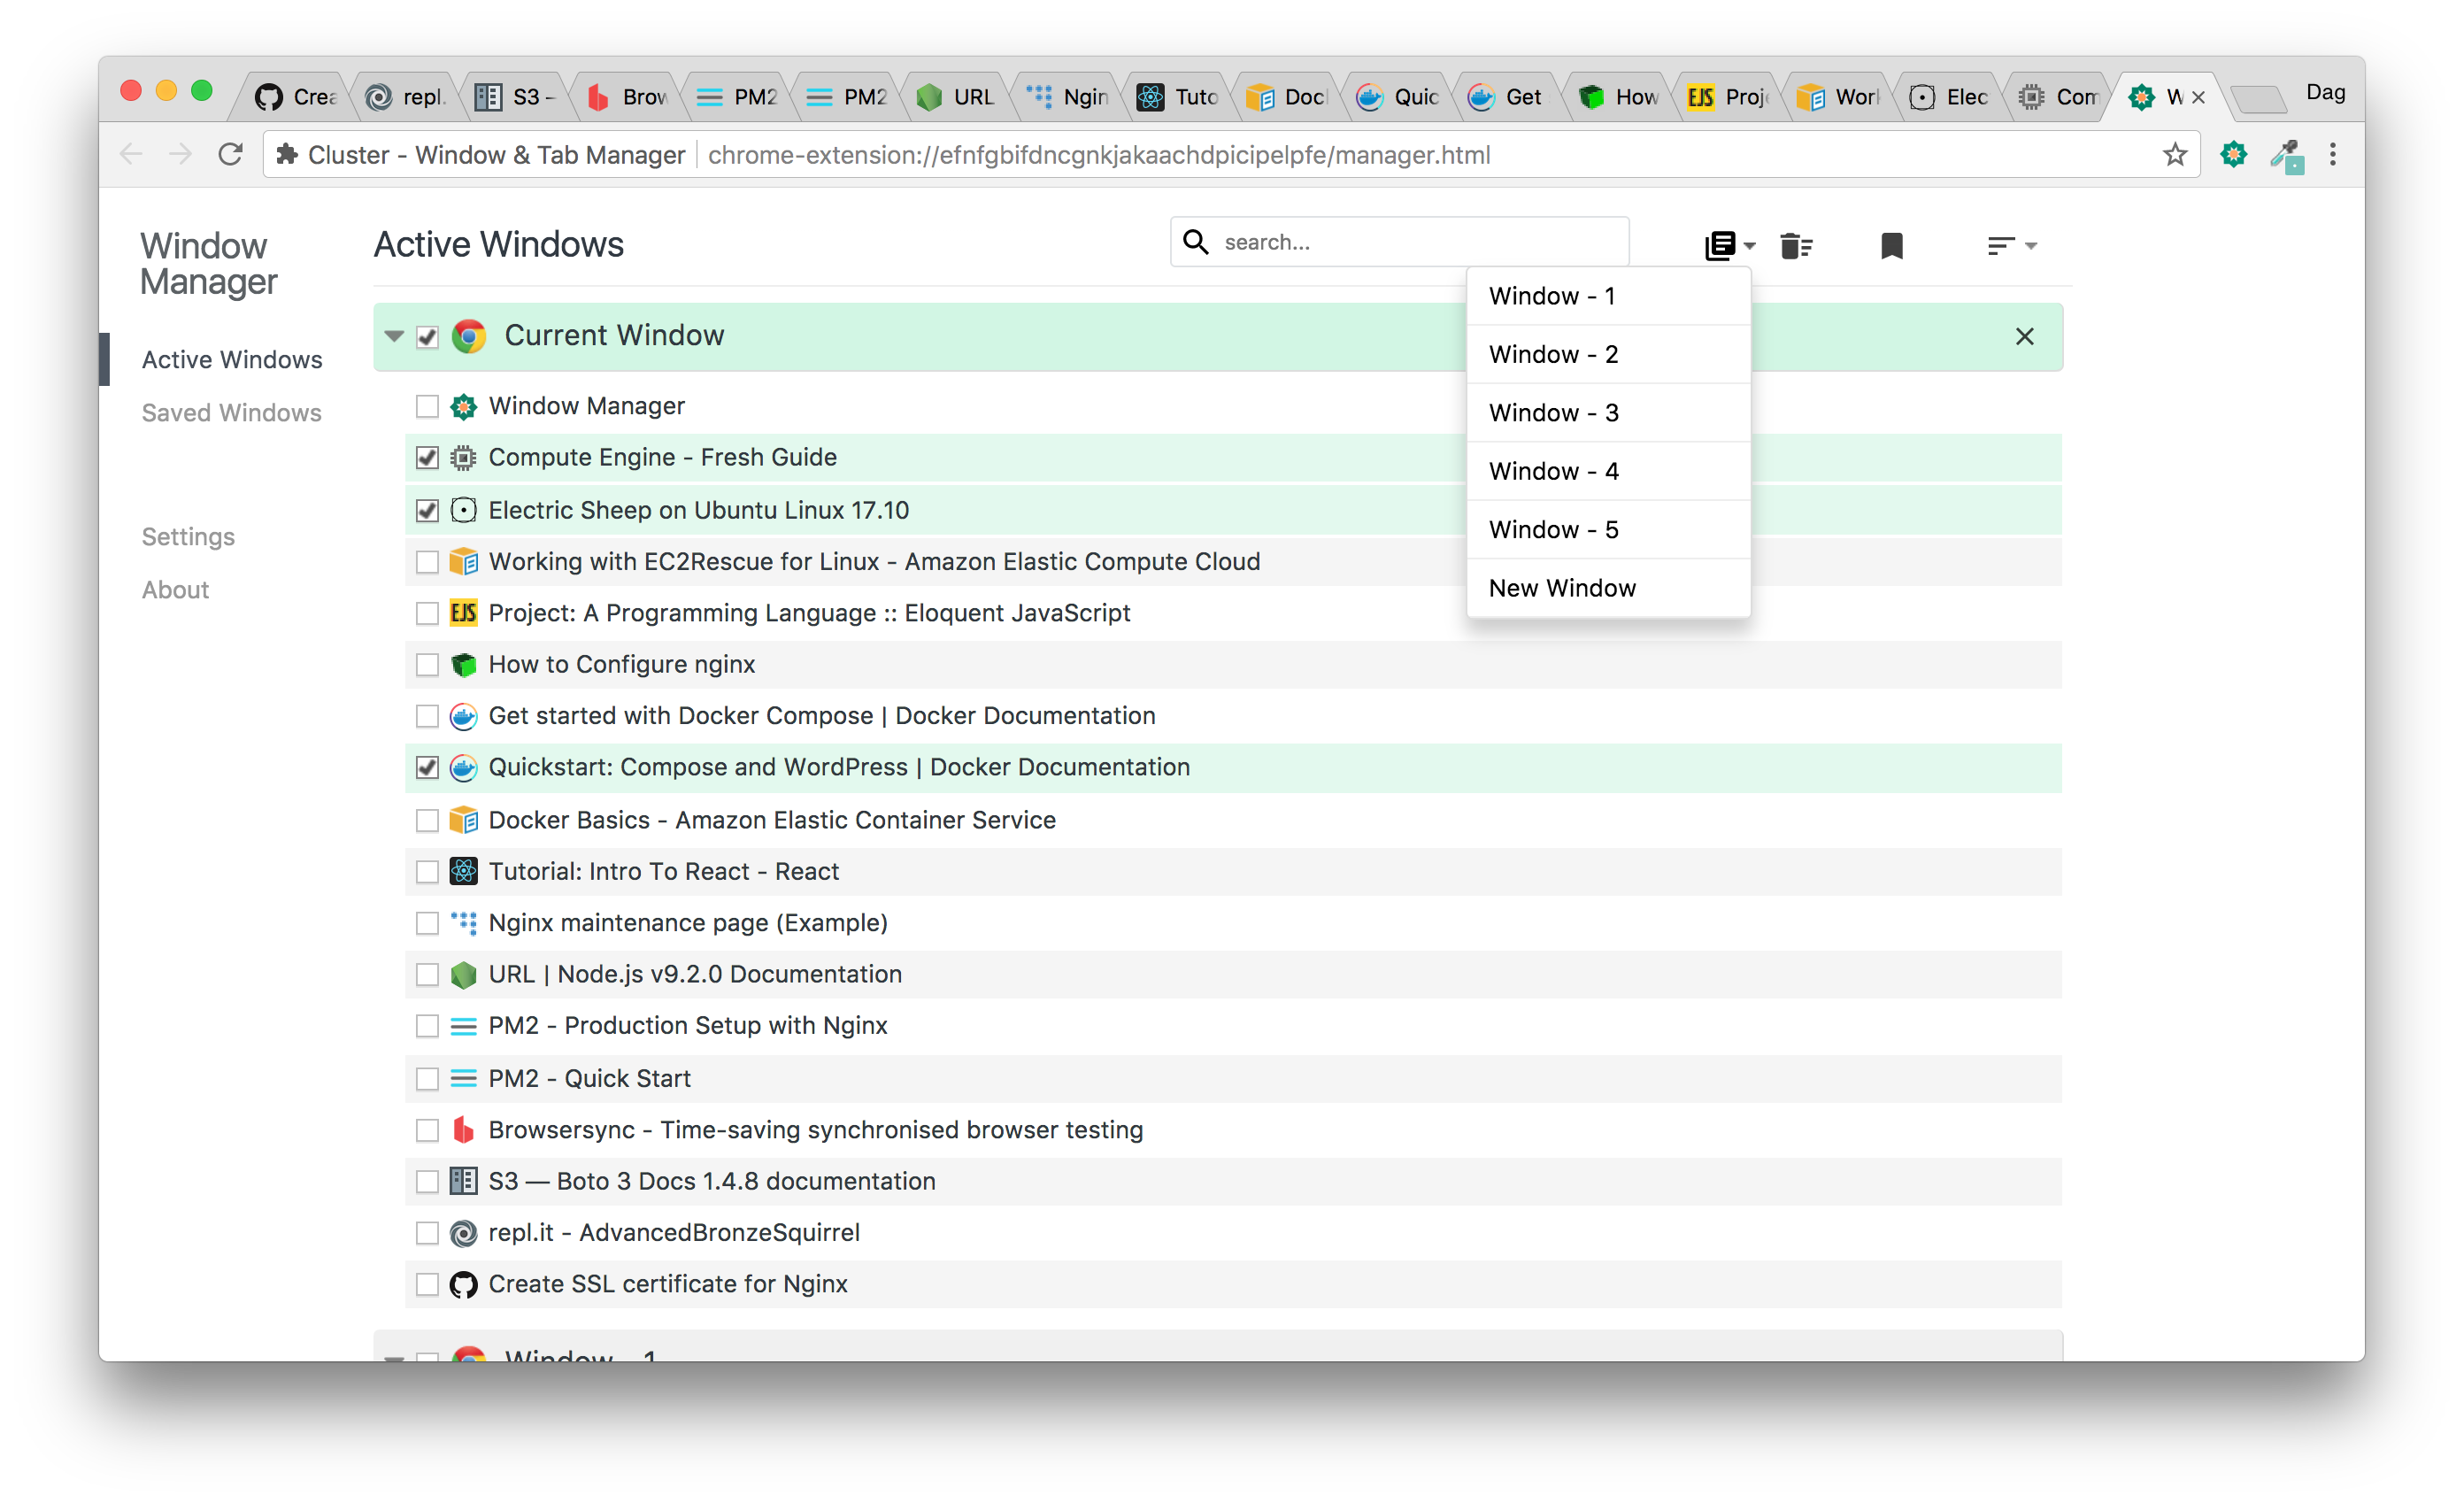The width and height of the screenshot is (2464, 1503).
Task: Switch to the 'URL' Node.js browser tab
Action: point(957,97)
